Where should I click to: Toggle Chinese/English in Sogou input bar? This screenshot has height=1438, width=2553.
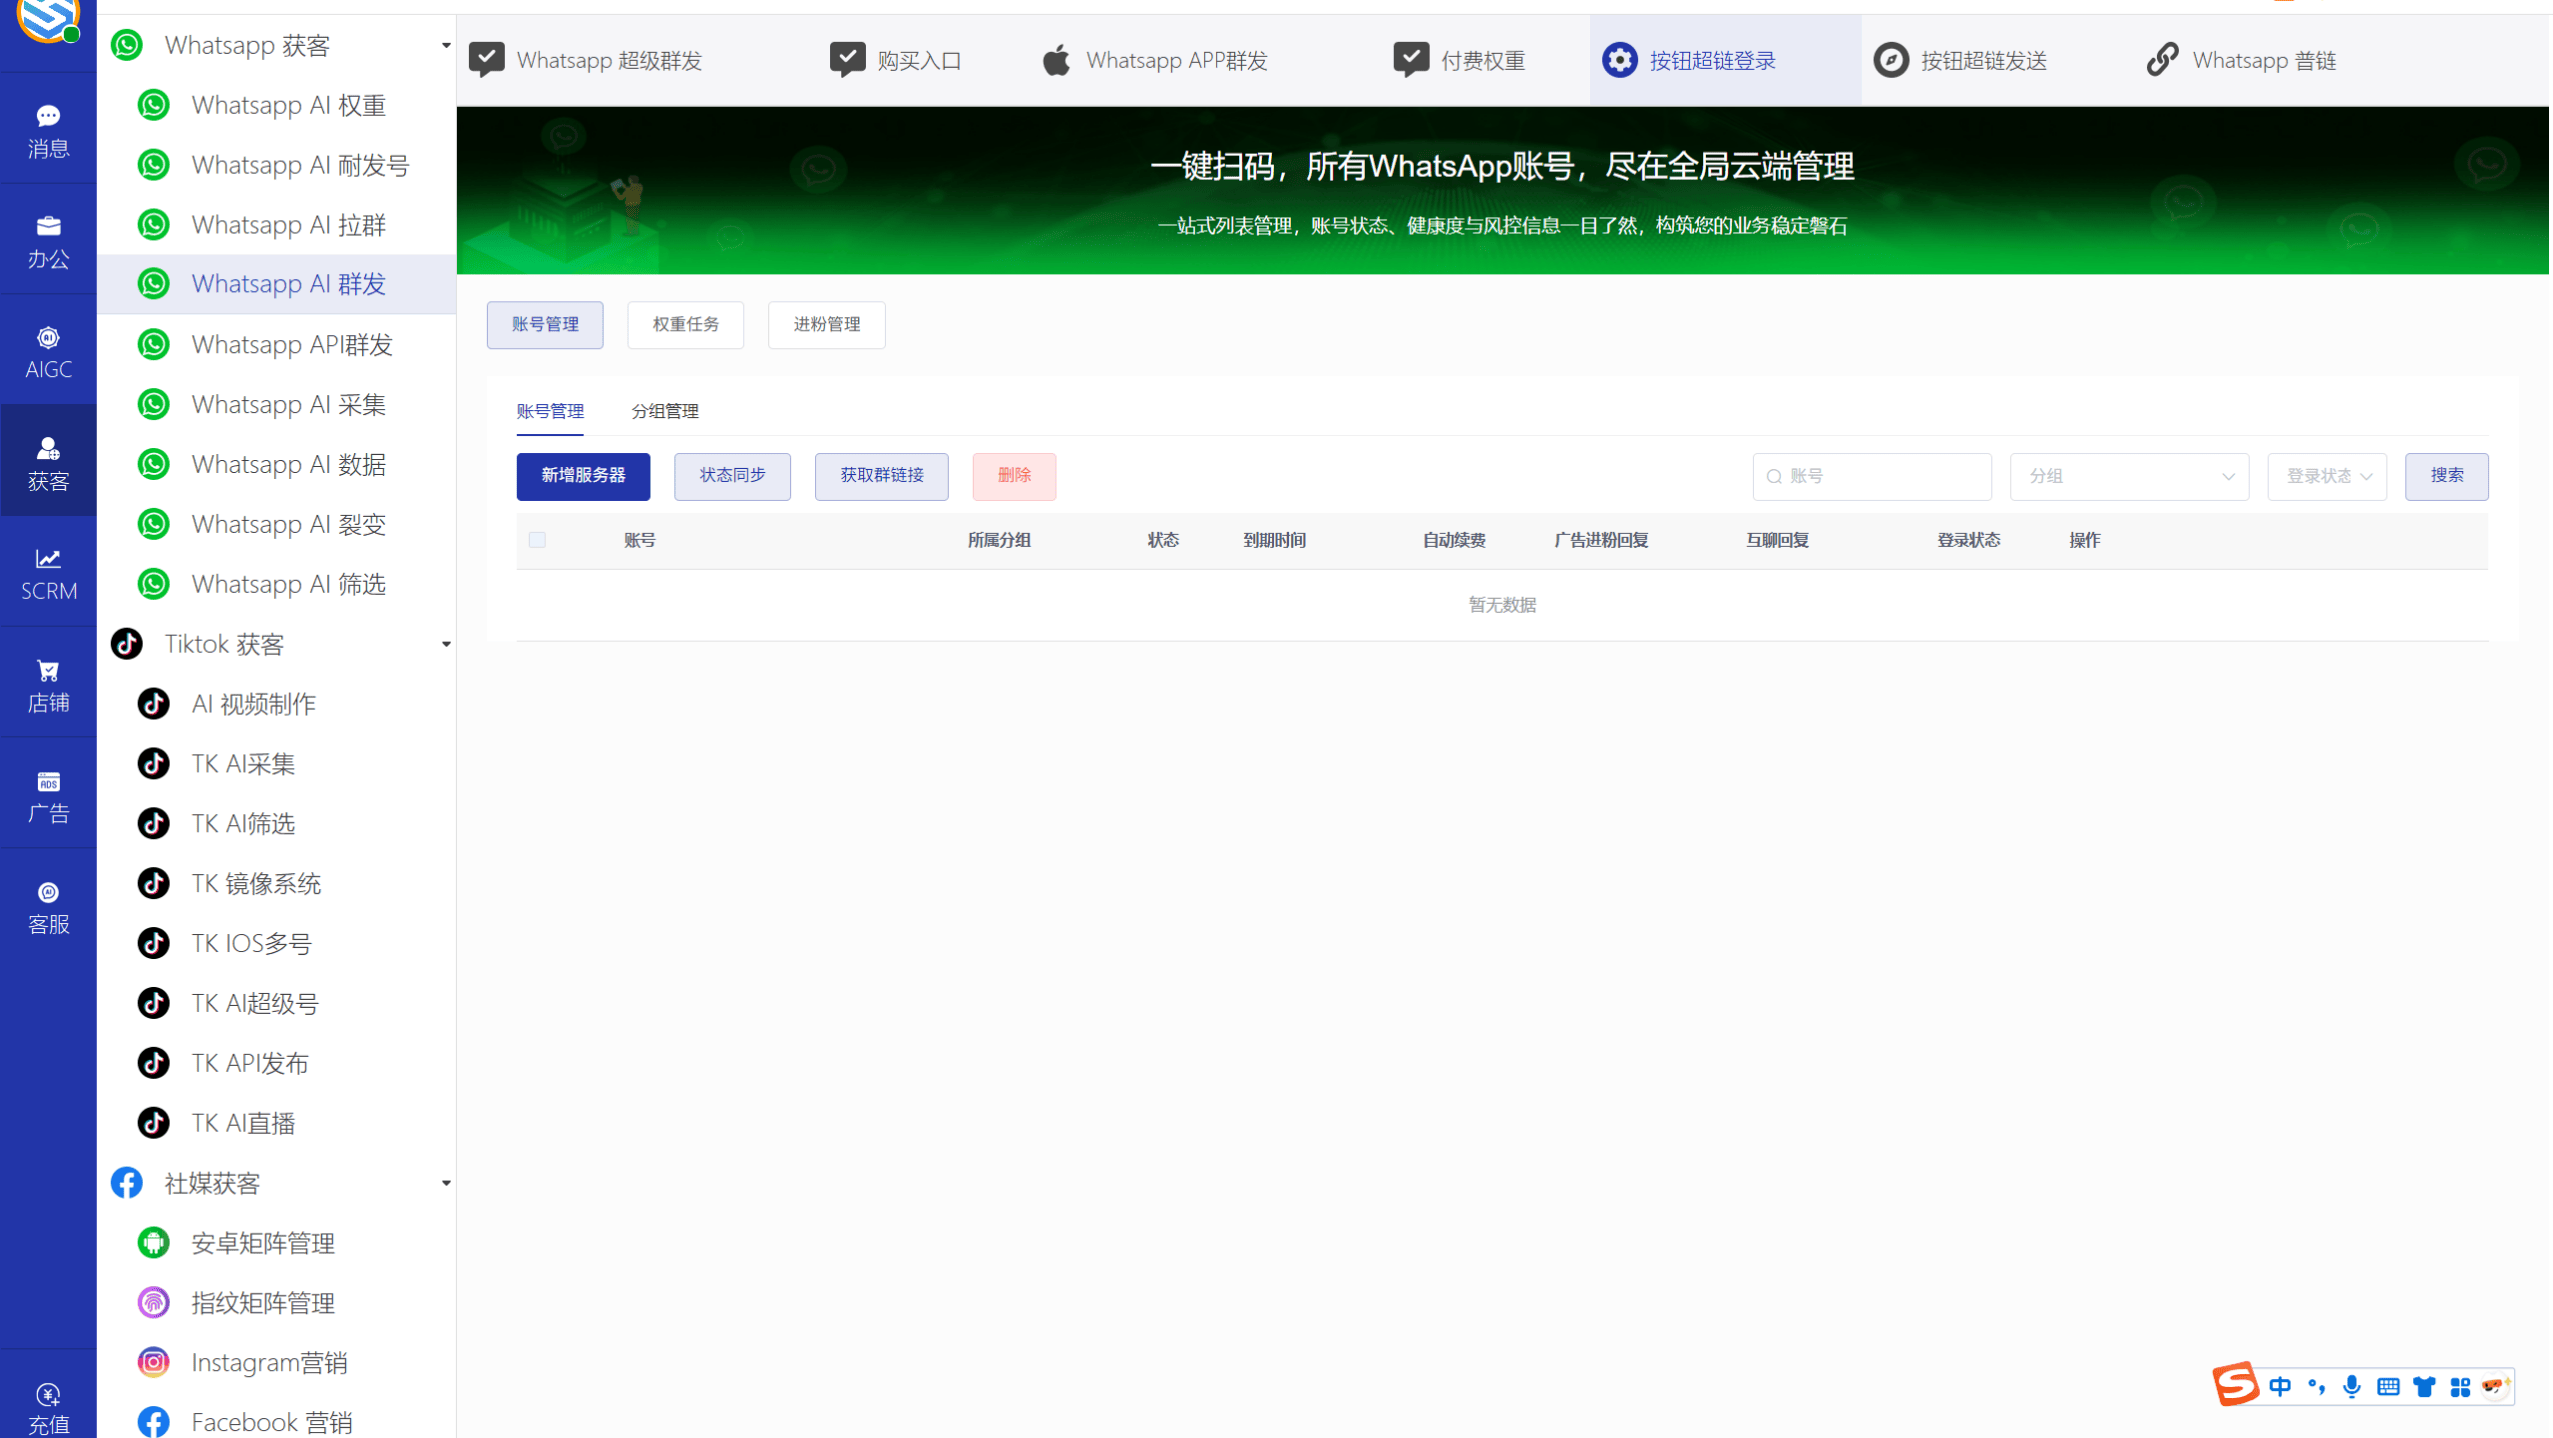tap(2282, 1386)
